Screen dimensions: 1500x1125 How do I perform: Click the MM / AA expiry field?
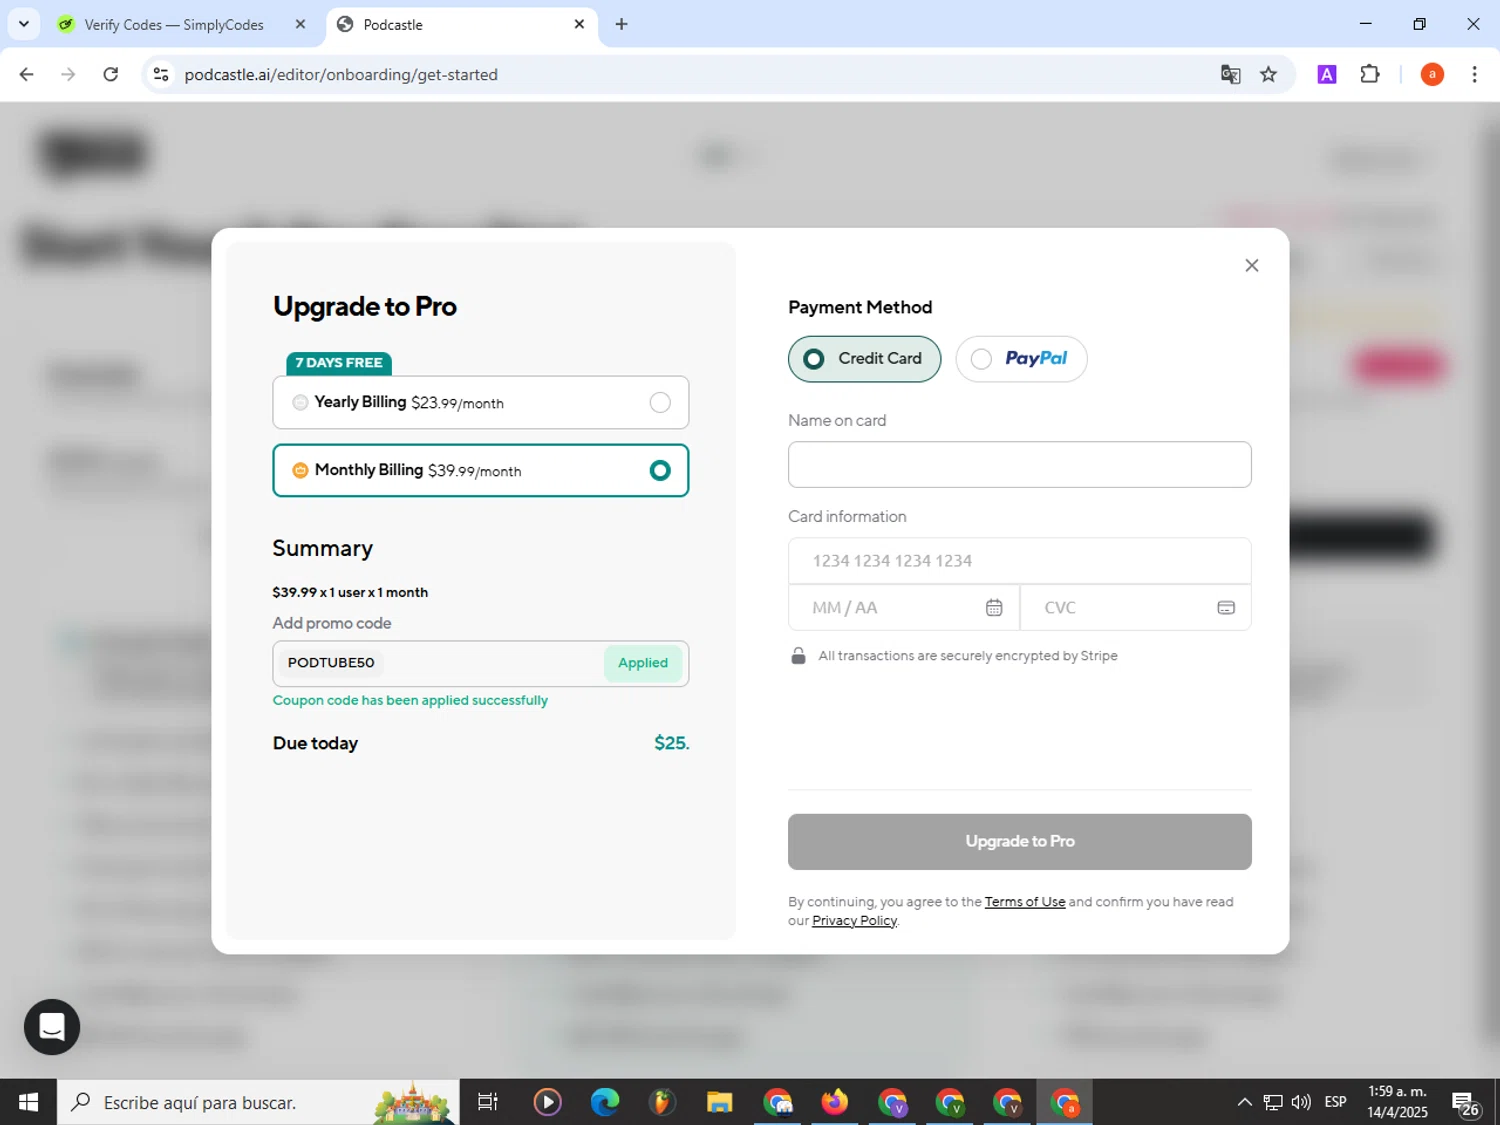coord(903,608)
